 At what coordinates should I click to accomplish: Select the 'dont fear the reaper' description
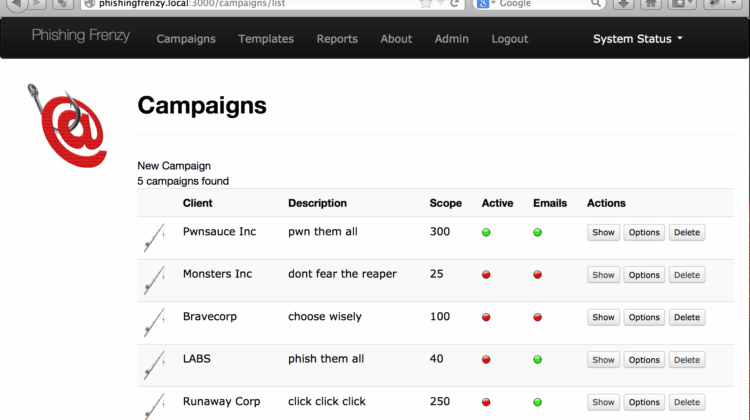coord(342,274)
